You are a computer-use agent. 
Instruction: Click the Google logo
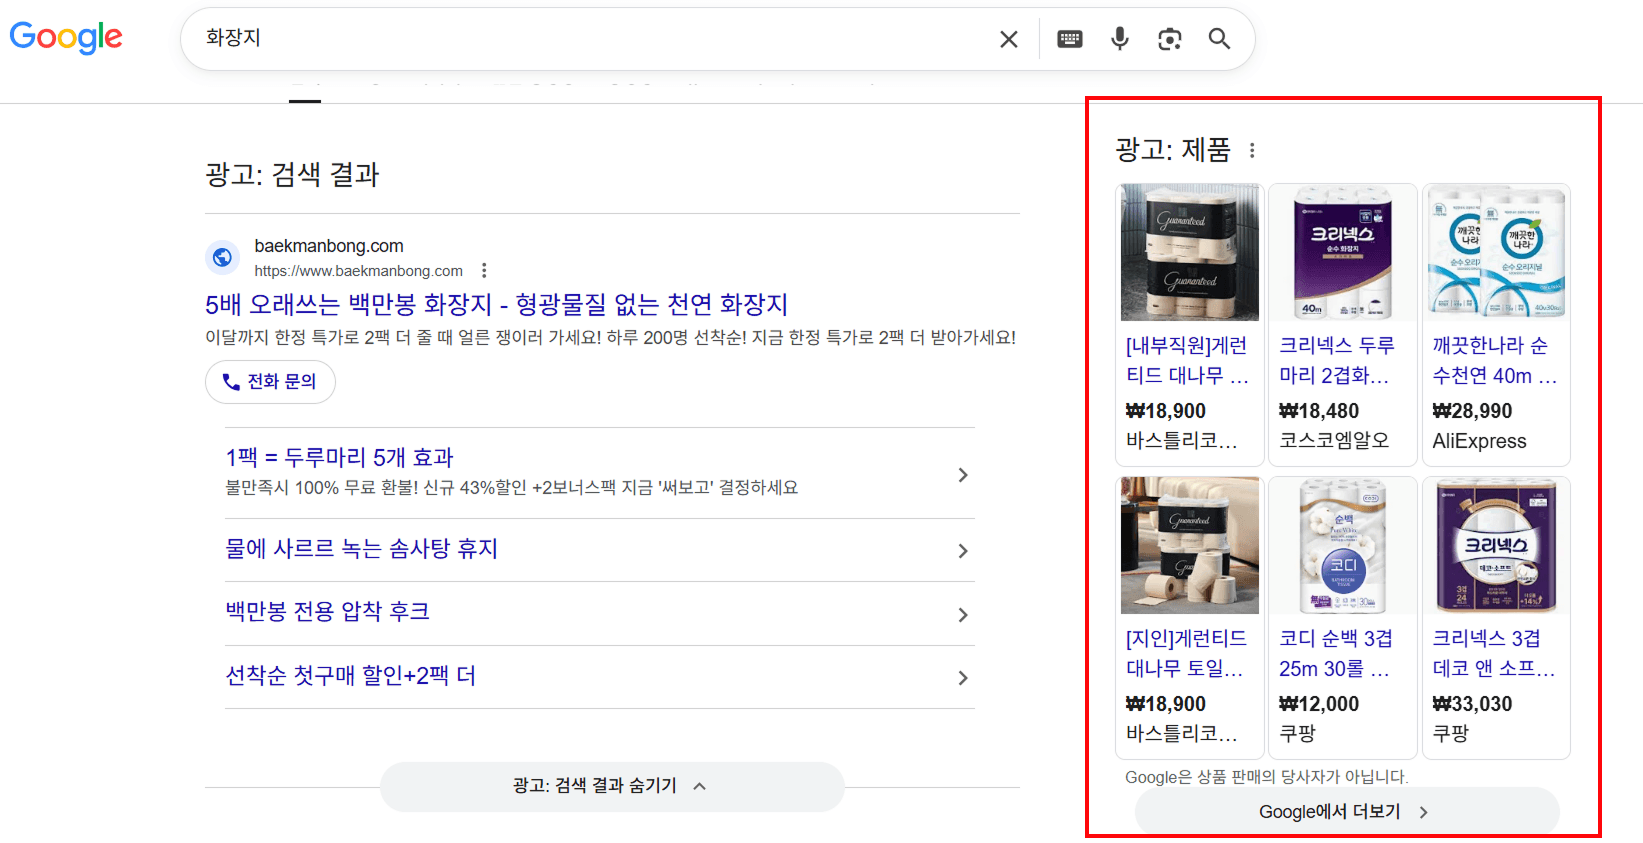click(x=66, y=38)
